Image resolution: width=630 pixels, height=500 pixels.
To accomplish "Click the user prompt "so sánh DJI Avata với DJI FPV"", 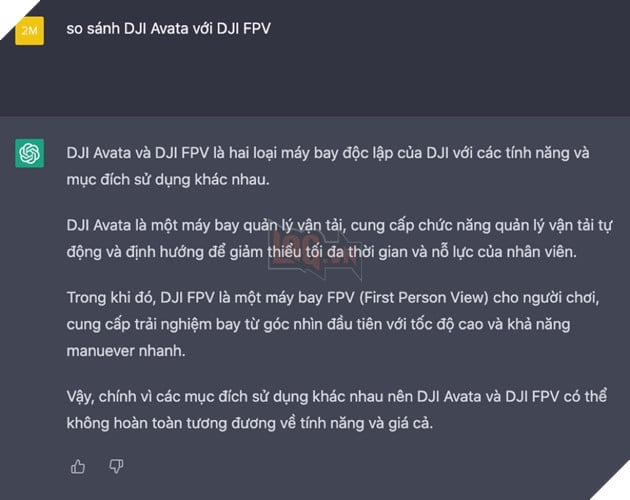I will point(168,28).
